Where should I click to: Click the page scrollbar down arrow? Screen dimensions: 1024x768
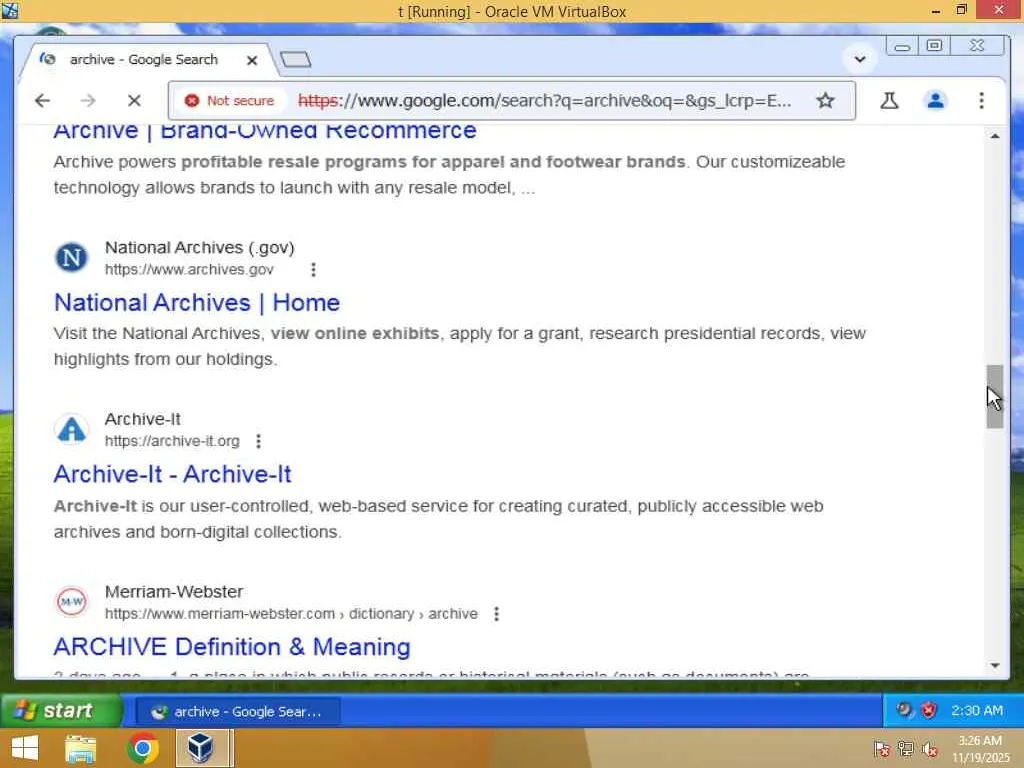click(x=995, y=665)
